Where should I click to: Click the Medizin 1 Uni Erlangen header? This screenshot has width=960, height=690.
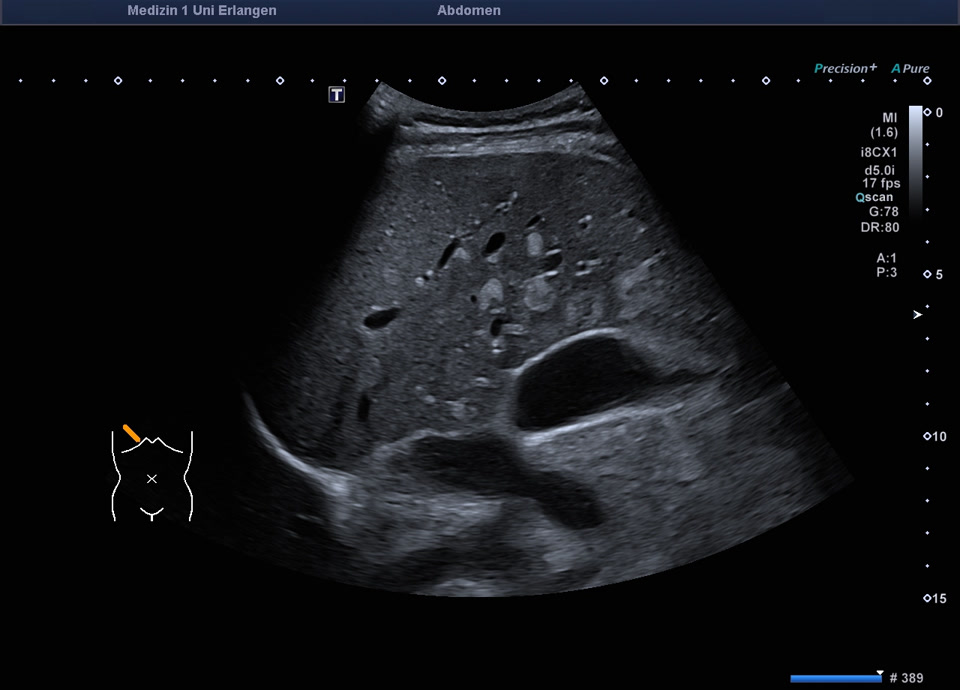tap(202, 11)
